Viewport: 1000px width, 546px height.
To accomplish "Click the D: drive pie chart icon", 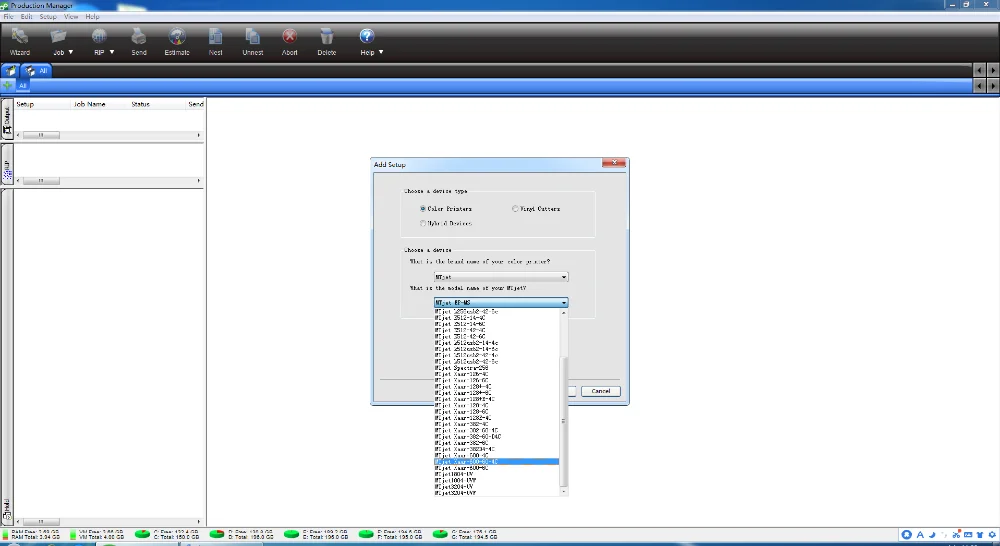I will tap(217, 534).
